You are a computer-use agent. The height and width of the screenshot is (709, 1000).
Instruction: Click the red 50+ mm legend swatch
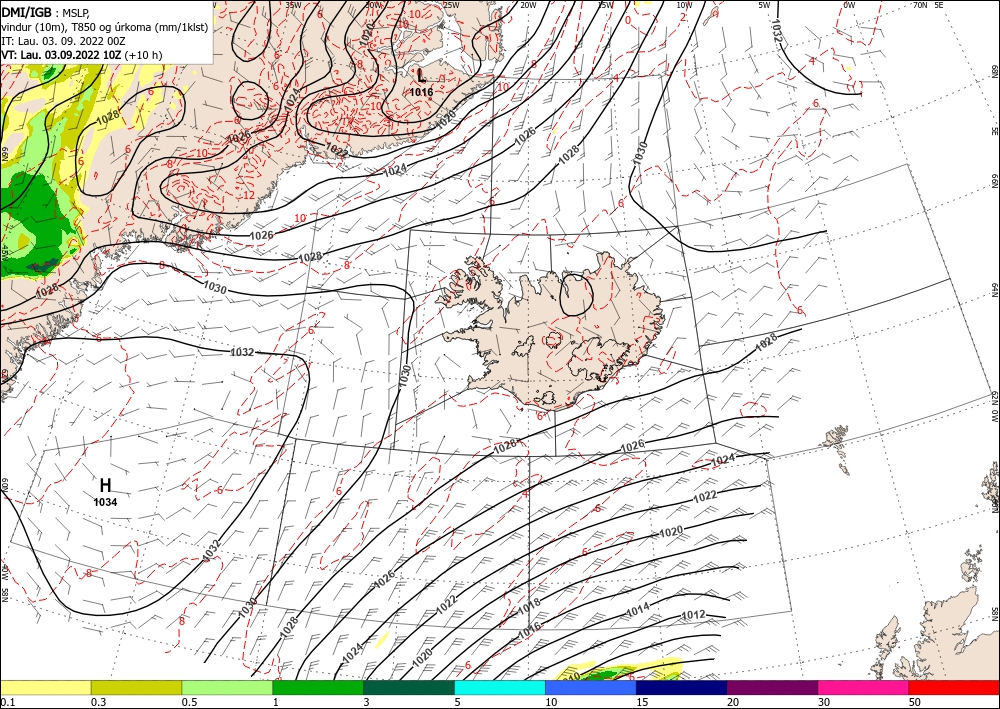[x=954, y=687]
